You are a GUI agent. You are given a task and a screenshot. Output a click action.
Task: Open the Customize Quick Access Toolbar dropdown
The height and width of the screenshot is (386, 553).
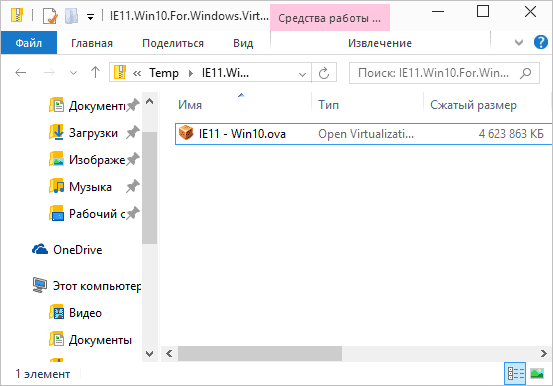pyautogui.click(x=91, y=17)
